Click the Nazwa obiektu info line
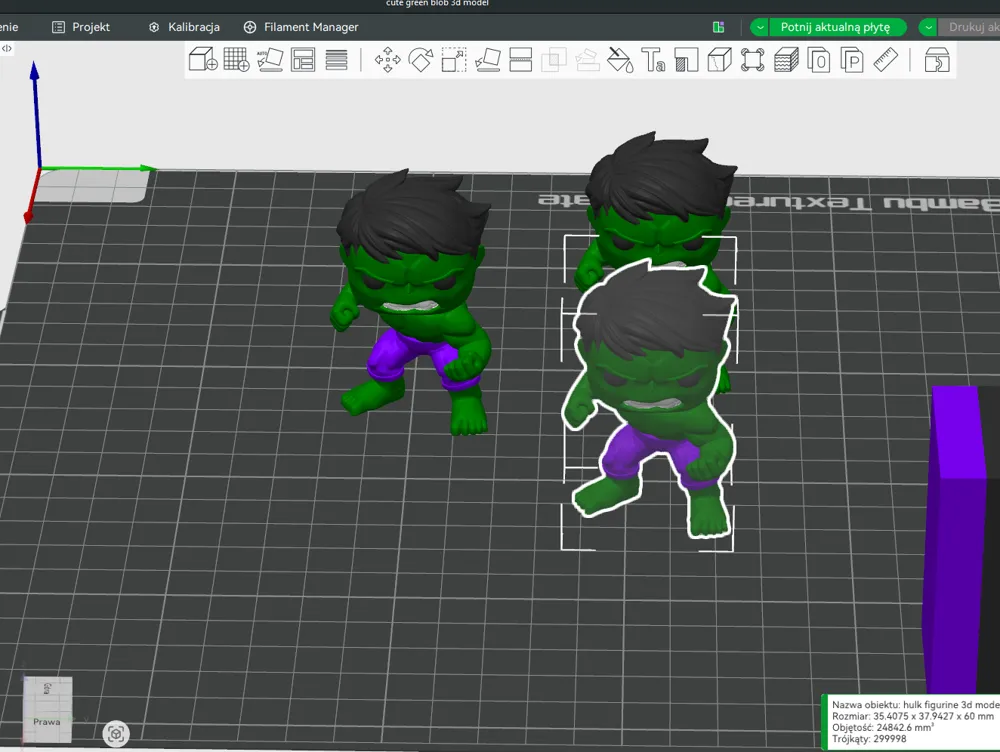Image resolution: width=1000 pixels, height=752 pixels. coord(915,705)
